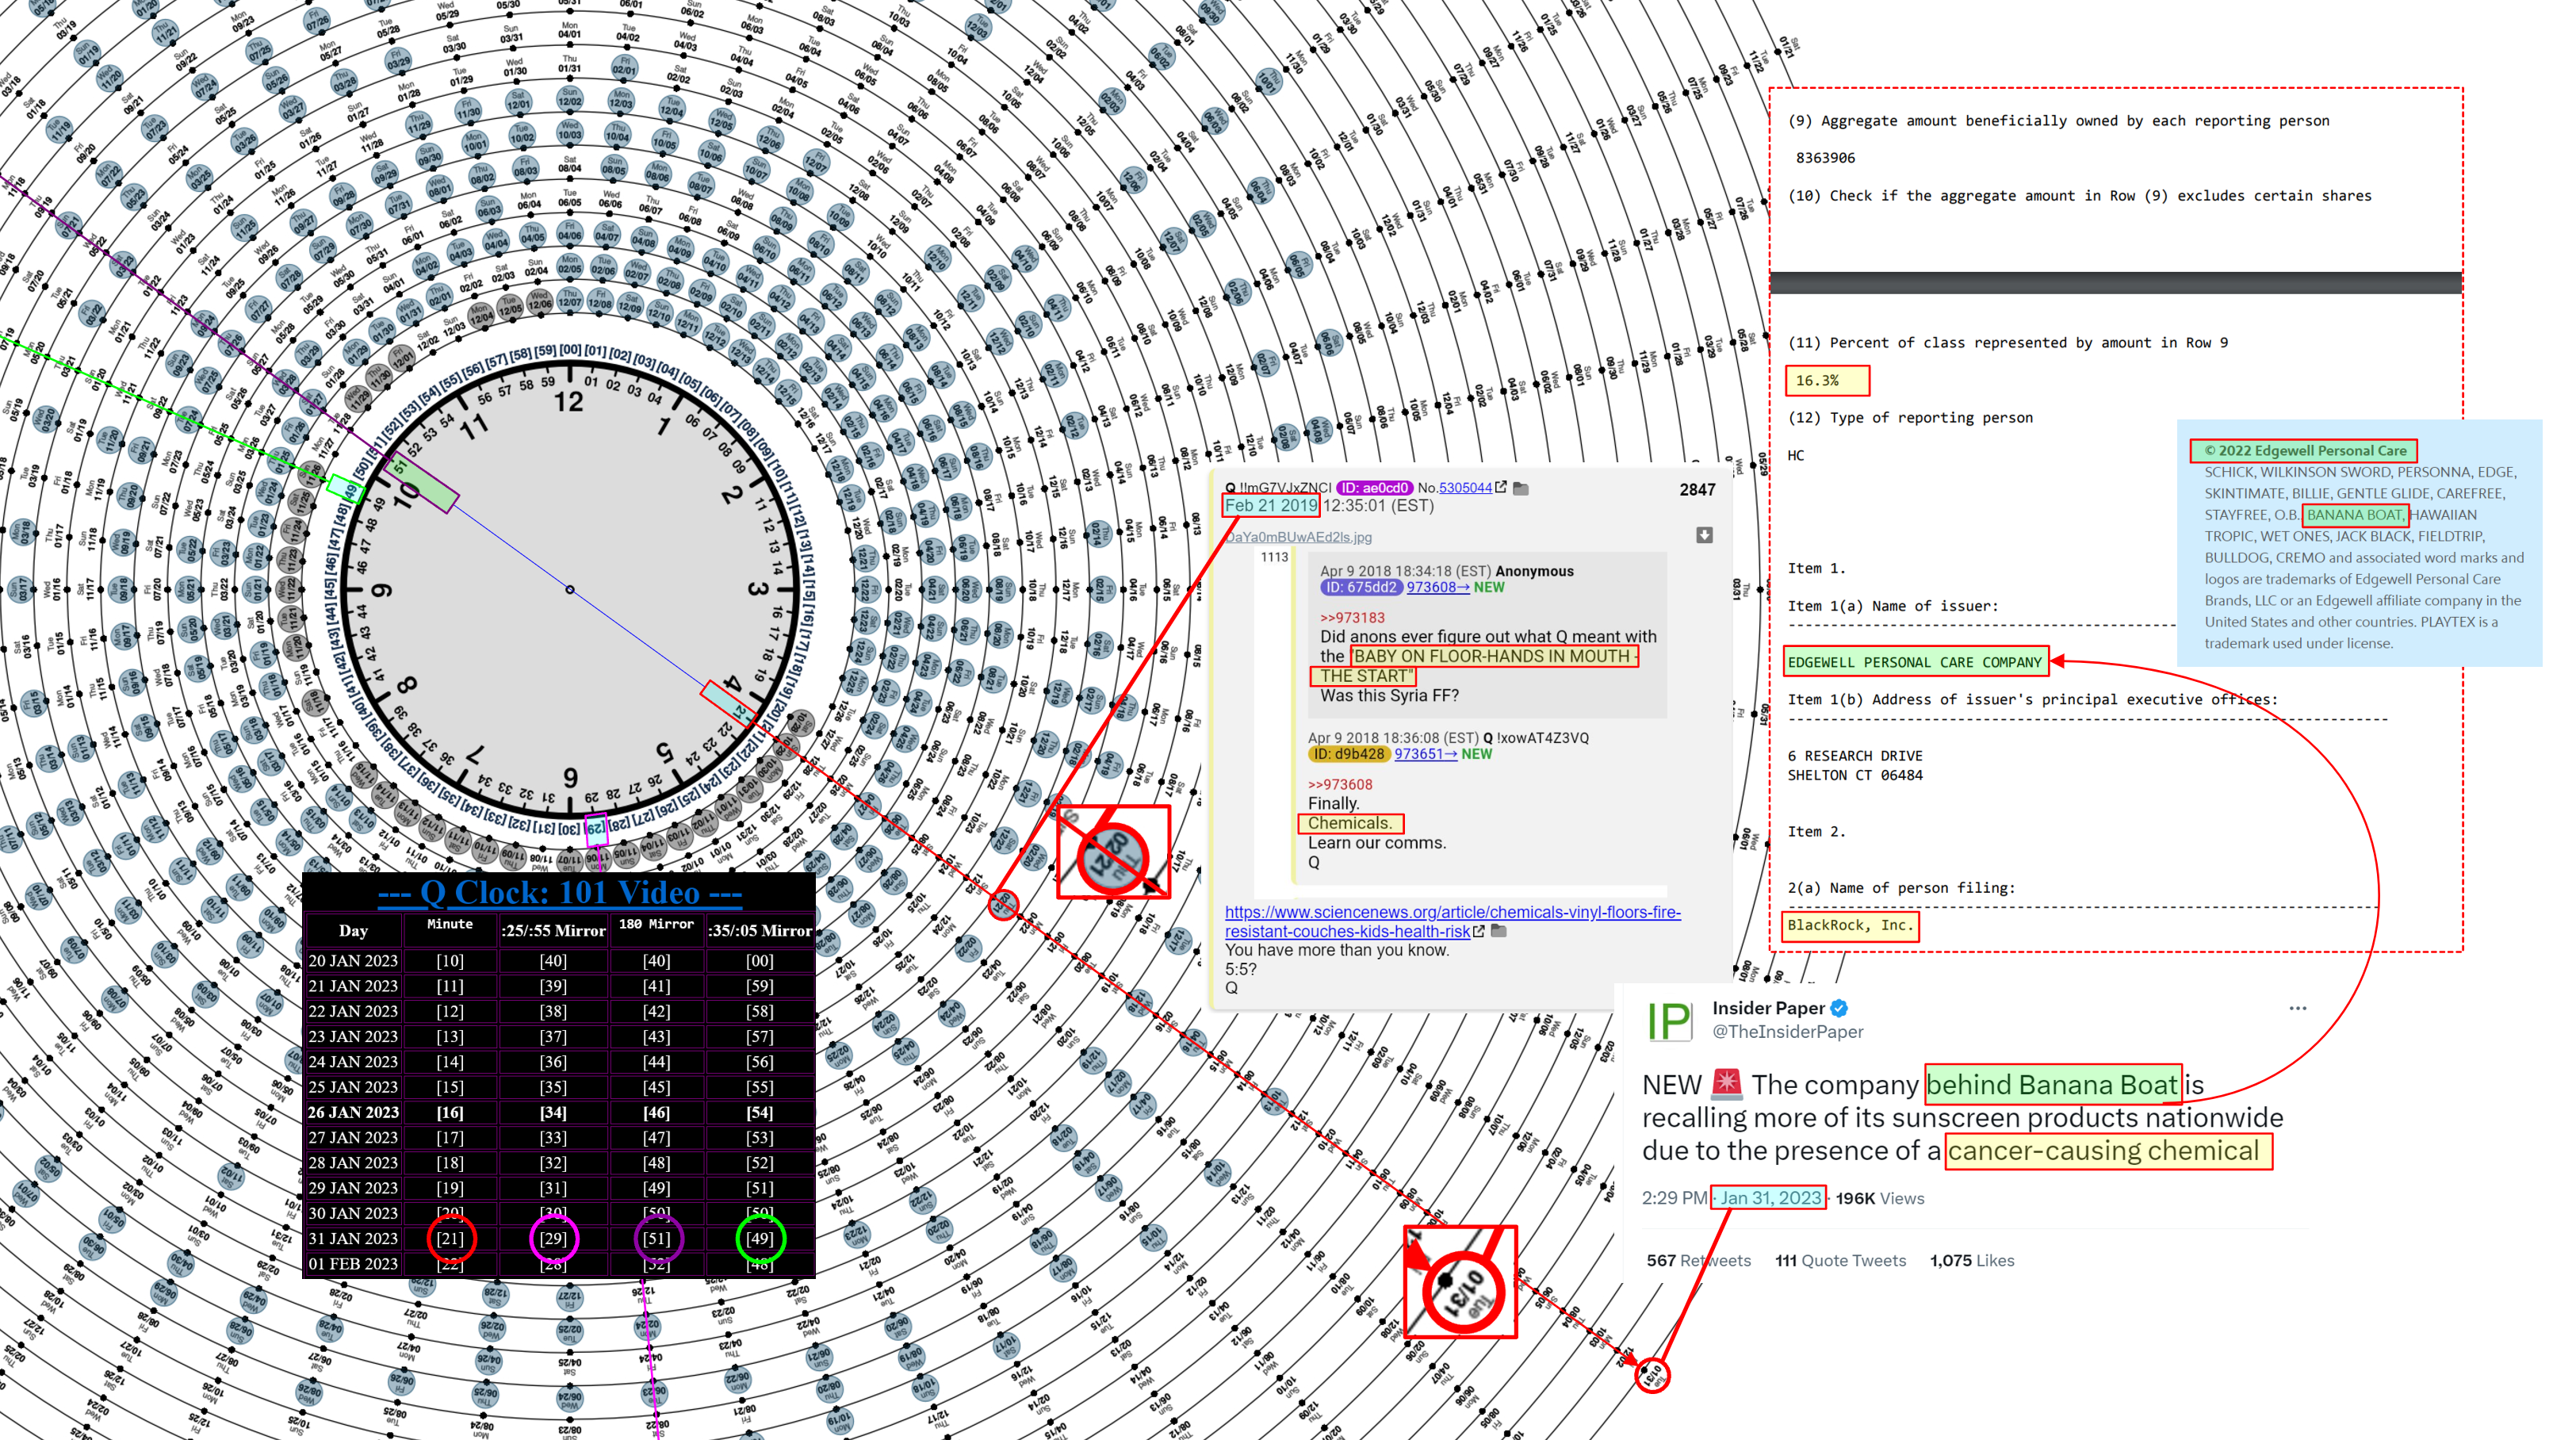
Task: Follow the 973651→ post link
Action: pos(1425,754)
